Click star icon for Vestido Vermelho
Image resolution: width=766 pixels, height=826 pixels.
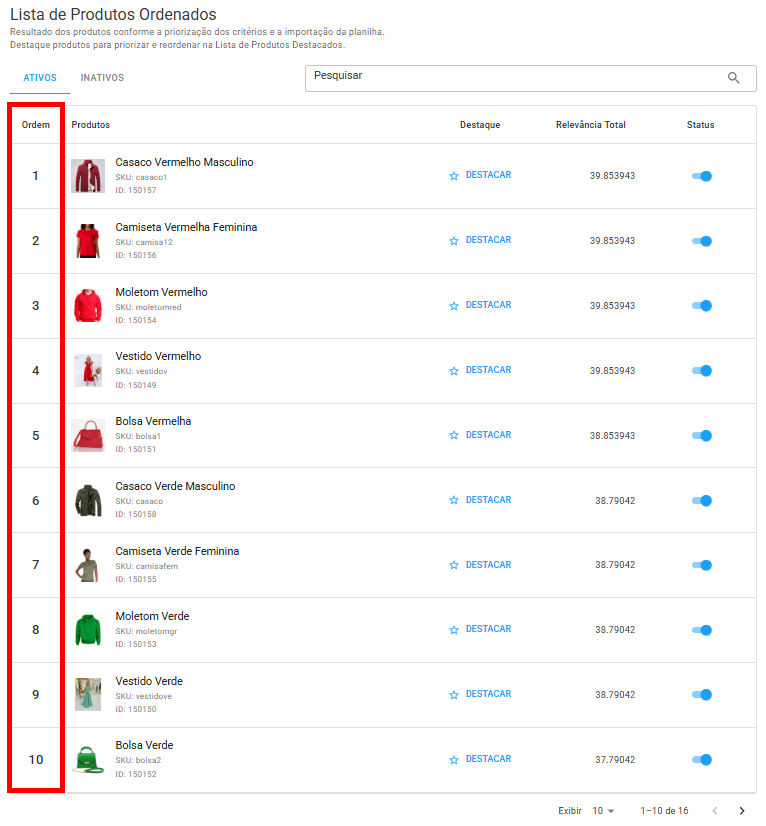coord(454,371)
